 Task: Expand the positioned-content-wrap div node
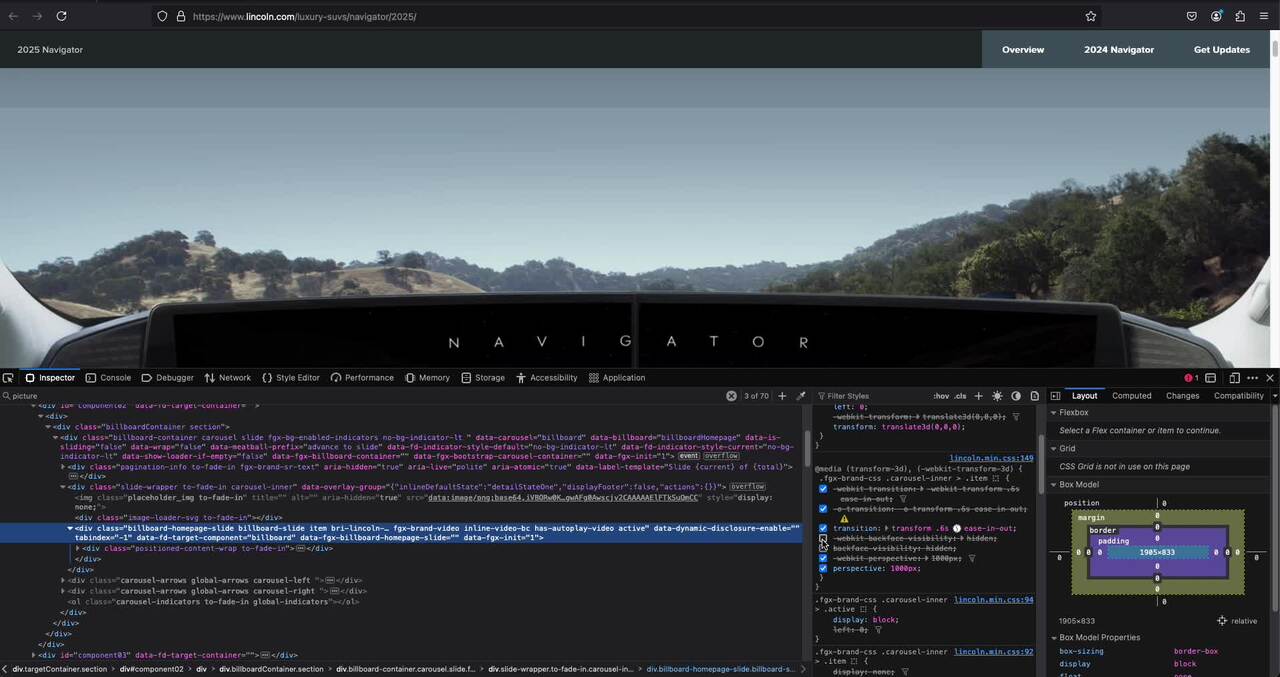point(78,548)
